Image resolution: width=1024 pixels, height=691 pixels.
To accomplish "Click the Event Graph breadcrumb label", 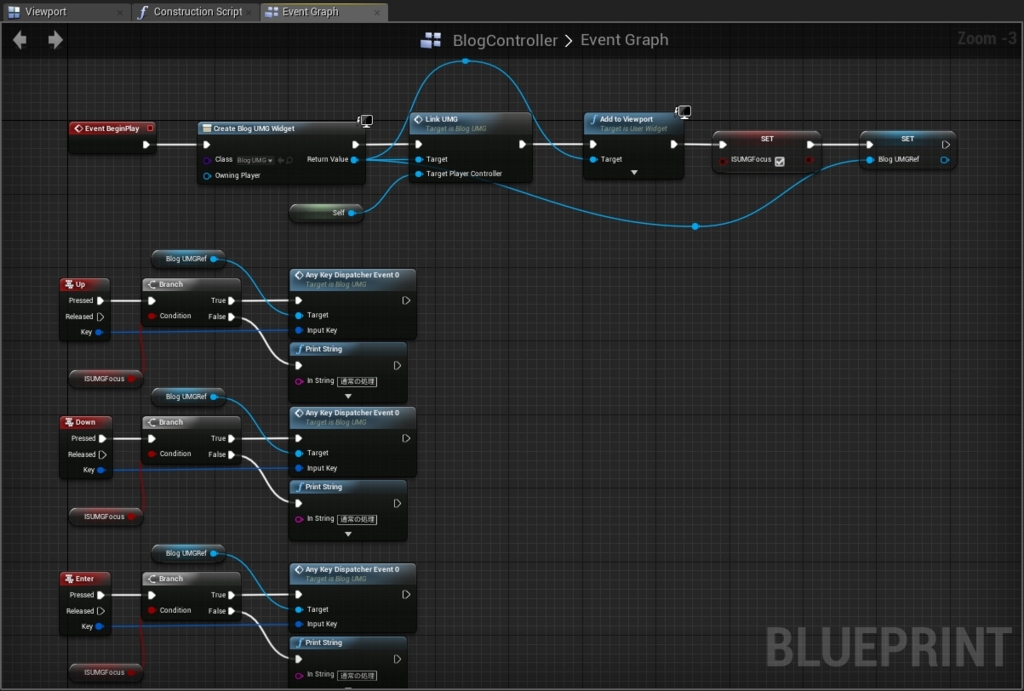I will tap(624, 40).
